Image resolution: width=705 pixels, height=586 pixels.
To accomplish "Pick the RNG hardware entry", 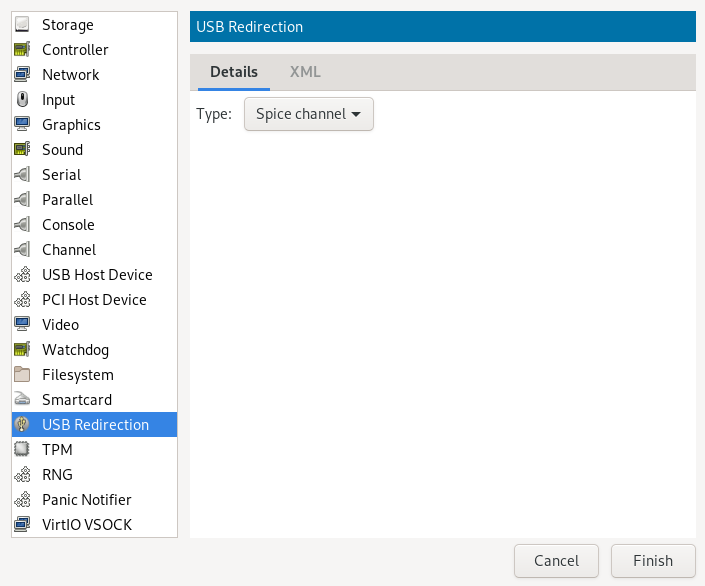I will tap(57, 475).
